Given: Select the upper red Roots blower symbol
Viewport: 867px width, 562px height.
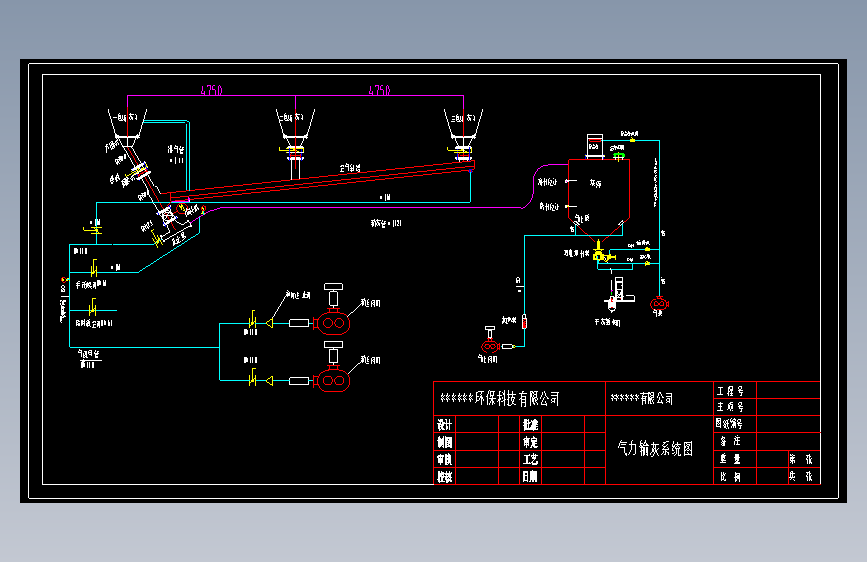Looking at the screenshot, I should (x=332, y=323).
